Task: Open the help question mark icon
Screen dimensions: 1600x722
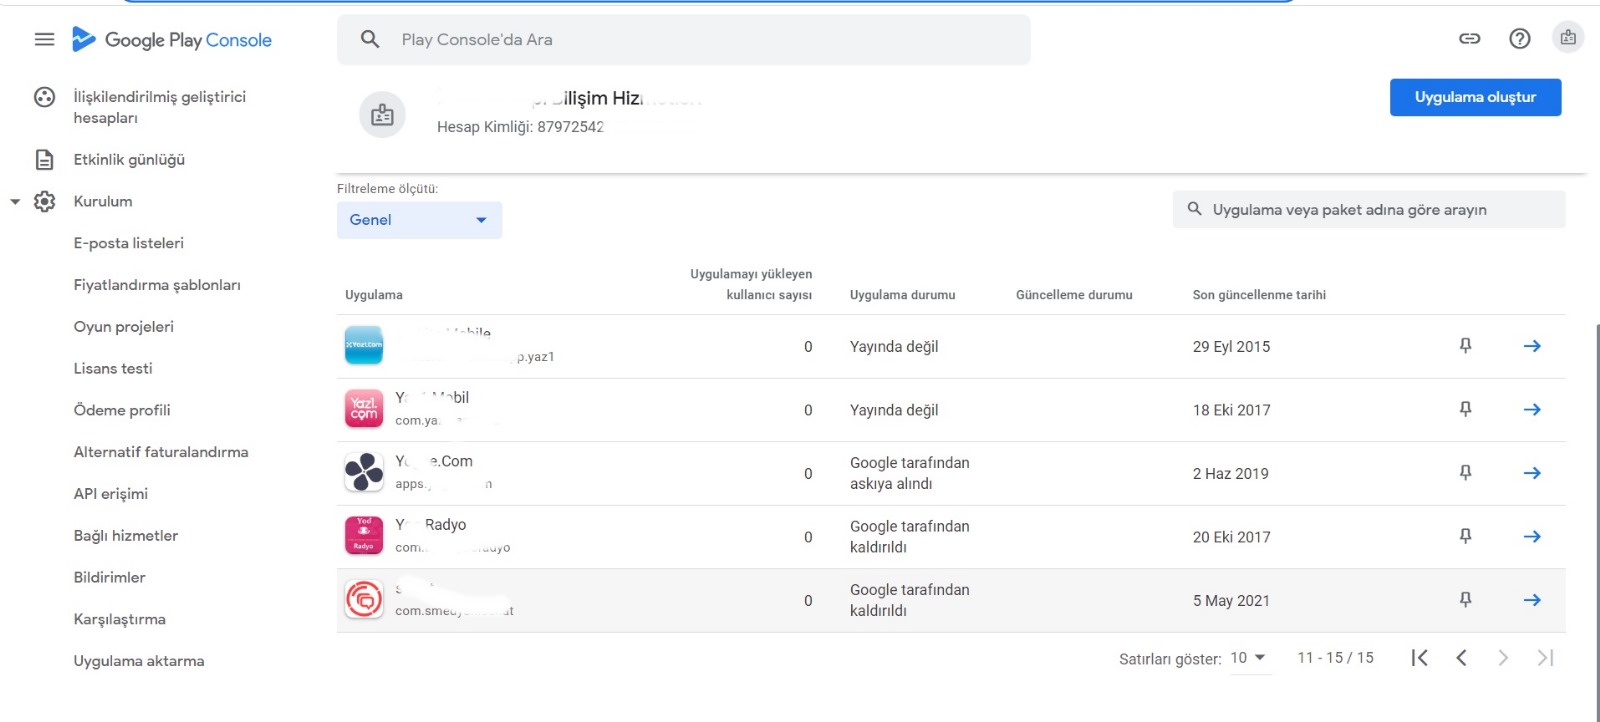Action: click(1520, 39)
